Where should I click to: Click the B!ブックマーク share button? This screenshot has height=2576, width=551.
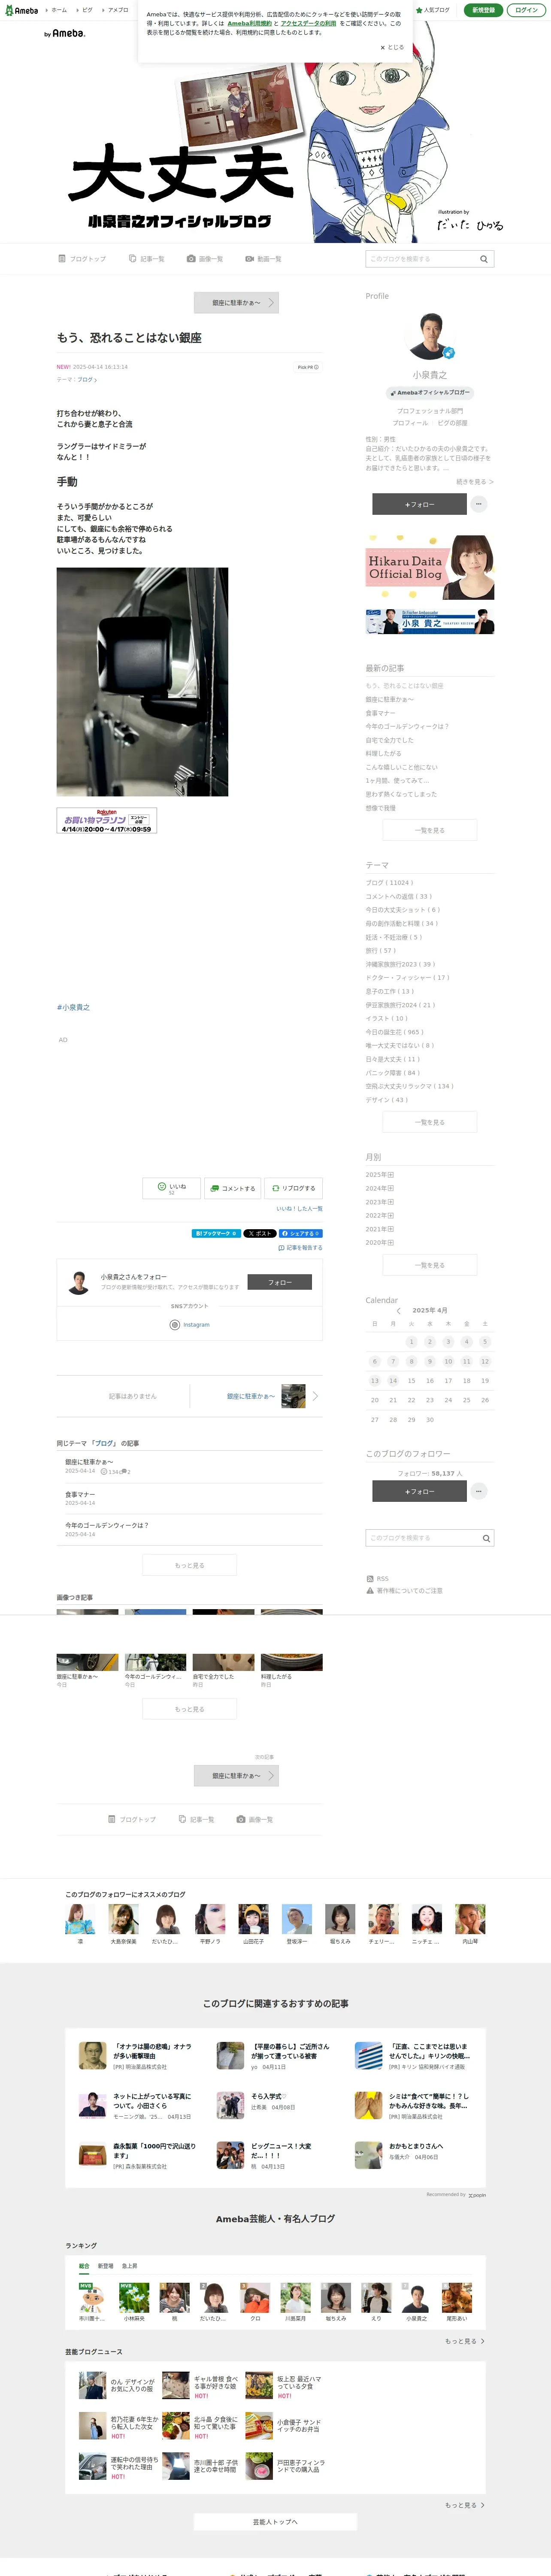tap(216, 1234)
